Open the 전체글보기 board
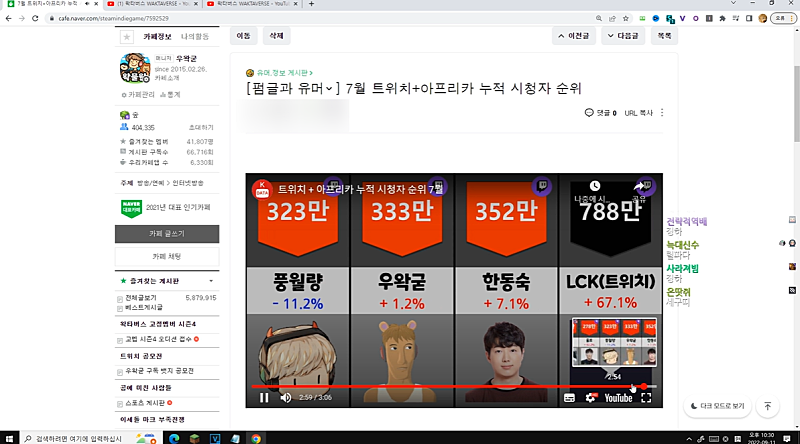This screenshot has height=444, width=800. (x=141, y=298)
